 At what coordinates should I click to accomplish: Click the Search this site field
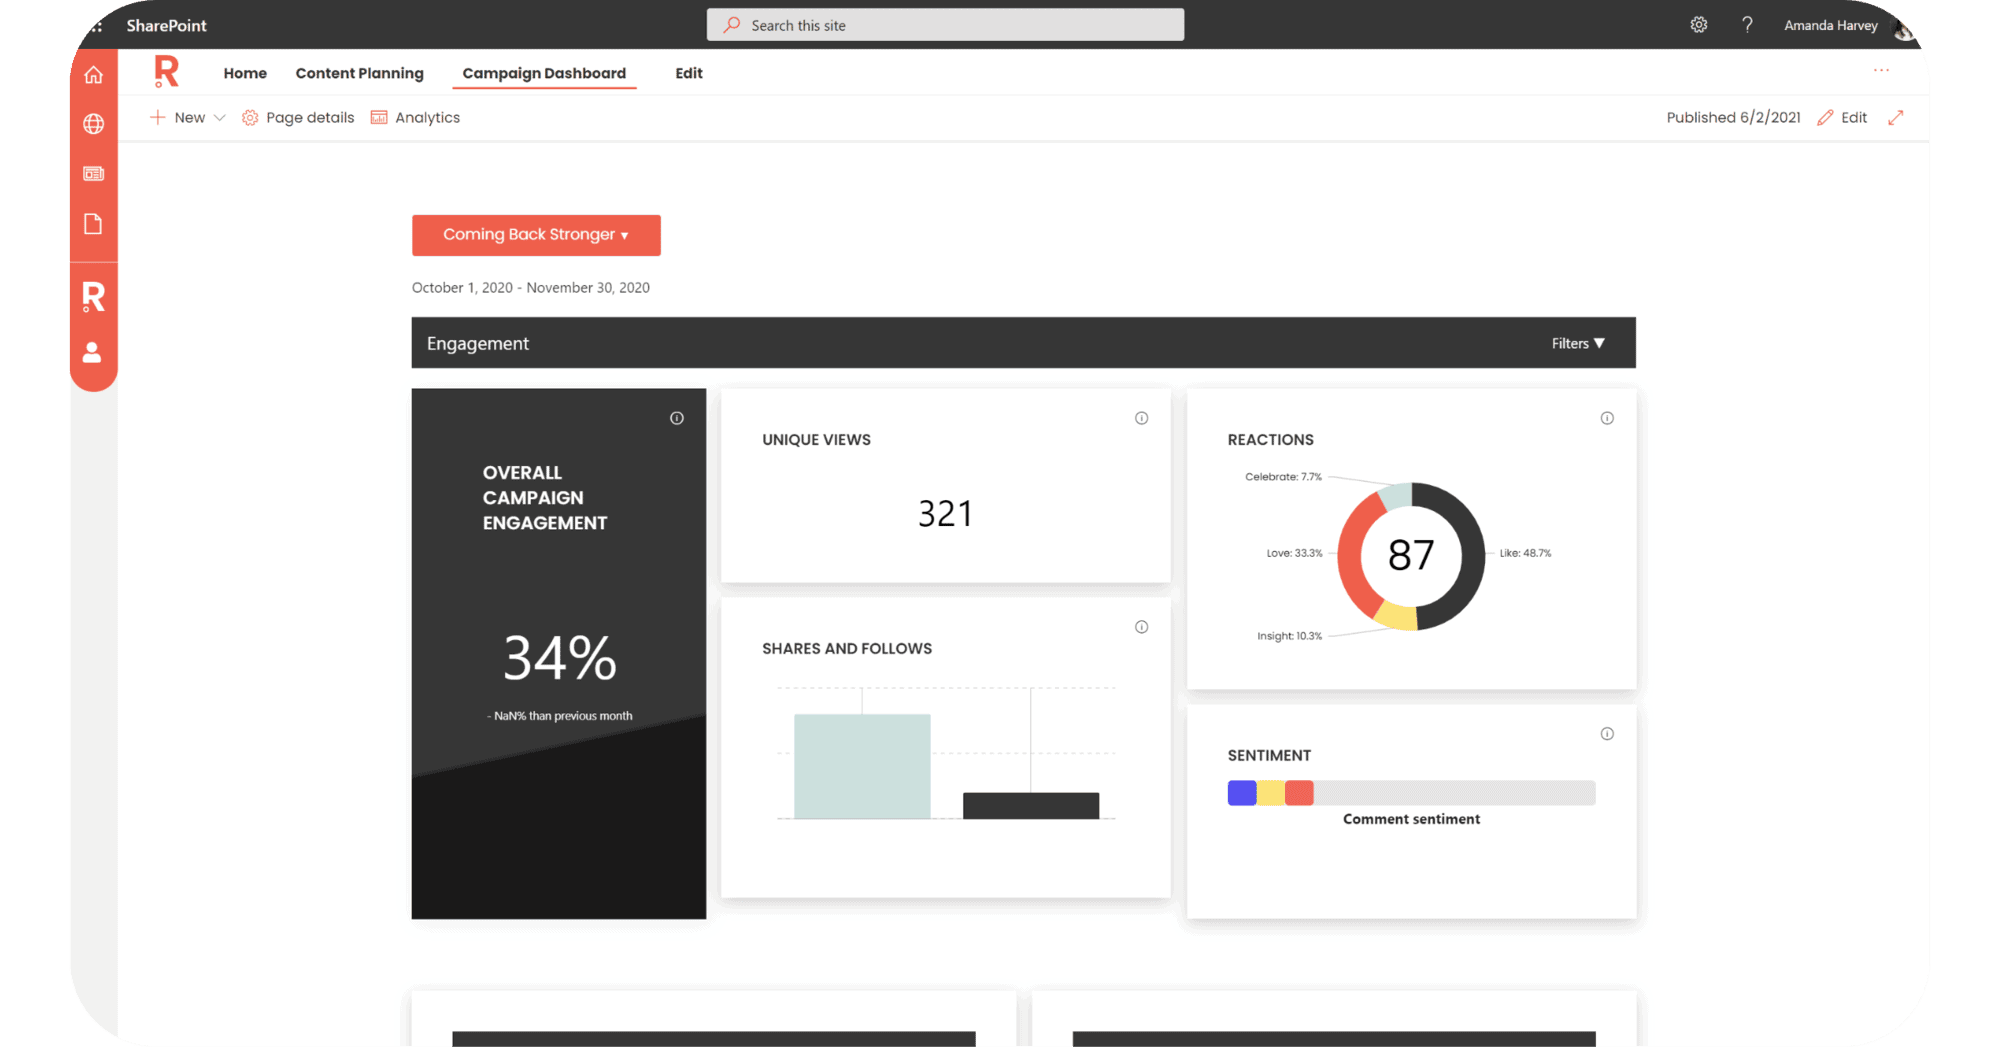(945, 25)
